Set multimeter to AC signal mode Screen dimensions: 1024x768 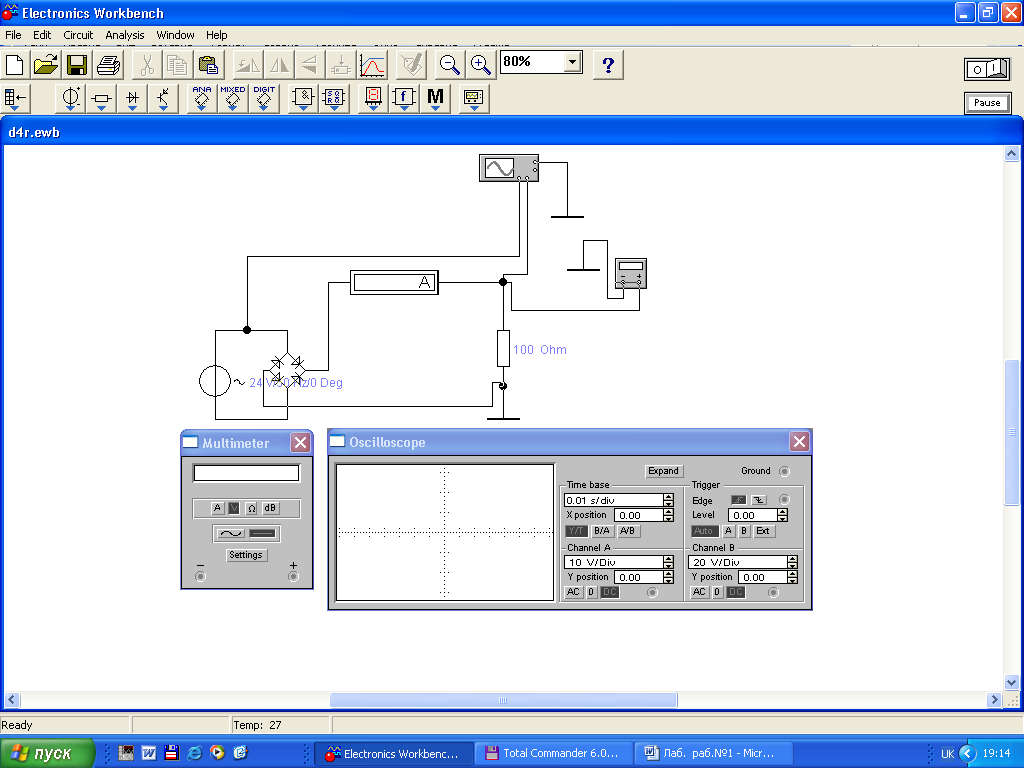pyautogui.click(x=231, y=534)
